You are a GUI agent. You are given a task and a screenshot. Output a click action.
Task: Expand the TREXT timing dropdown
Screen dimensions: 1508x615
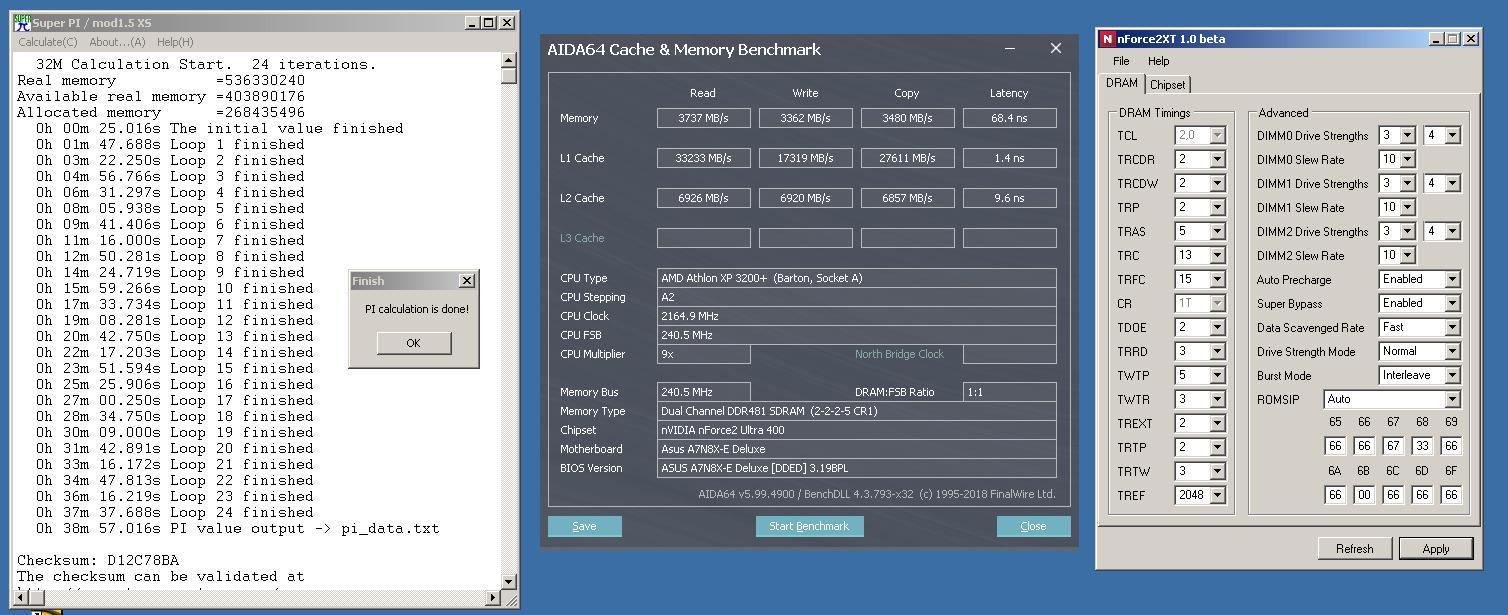pyautogui.click(x=1217, y=423)
